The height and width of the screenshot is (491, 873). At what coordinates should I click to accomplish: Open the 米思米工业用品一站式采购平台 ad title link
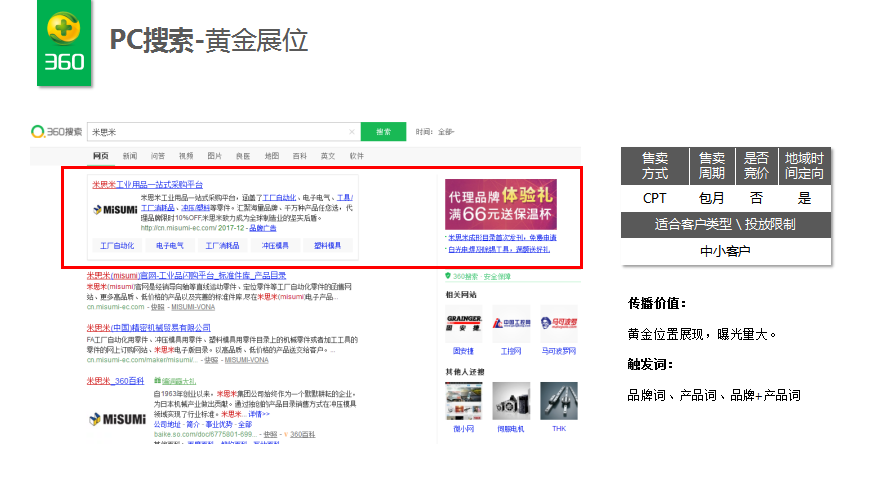(x=148, y=185)
